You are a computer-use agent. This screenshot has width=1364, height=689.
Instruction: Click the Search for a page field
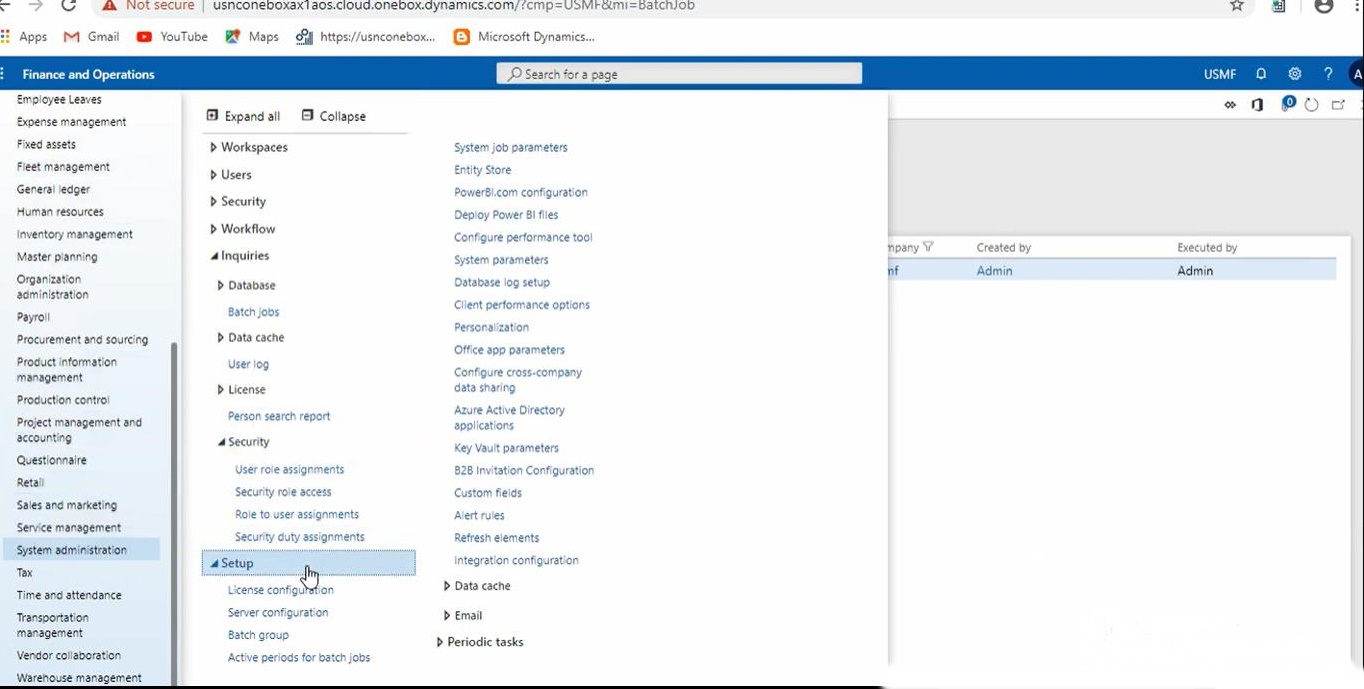(x=679, y=74)
